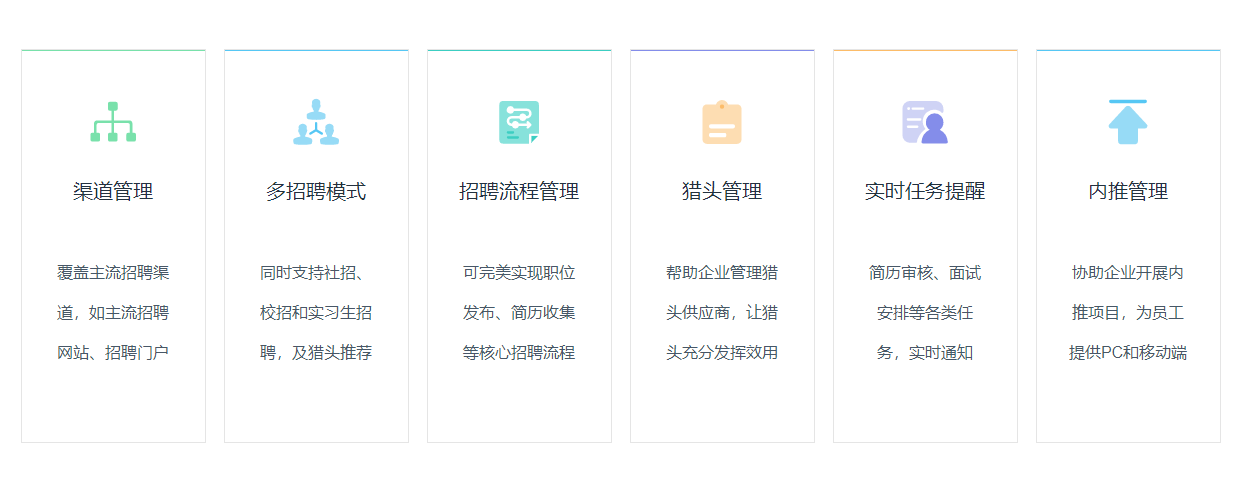Select the 招聘流程管理 heading
Image resolution: width=1242 pixels, height=488 pixels.
pos(519,191)
